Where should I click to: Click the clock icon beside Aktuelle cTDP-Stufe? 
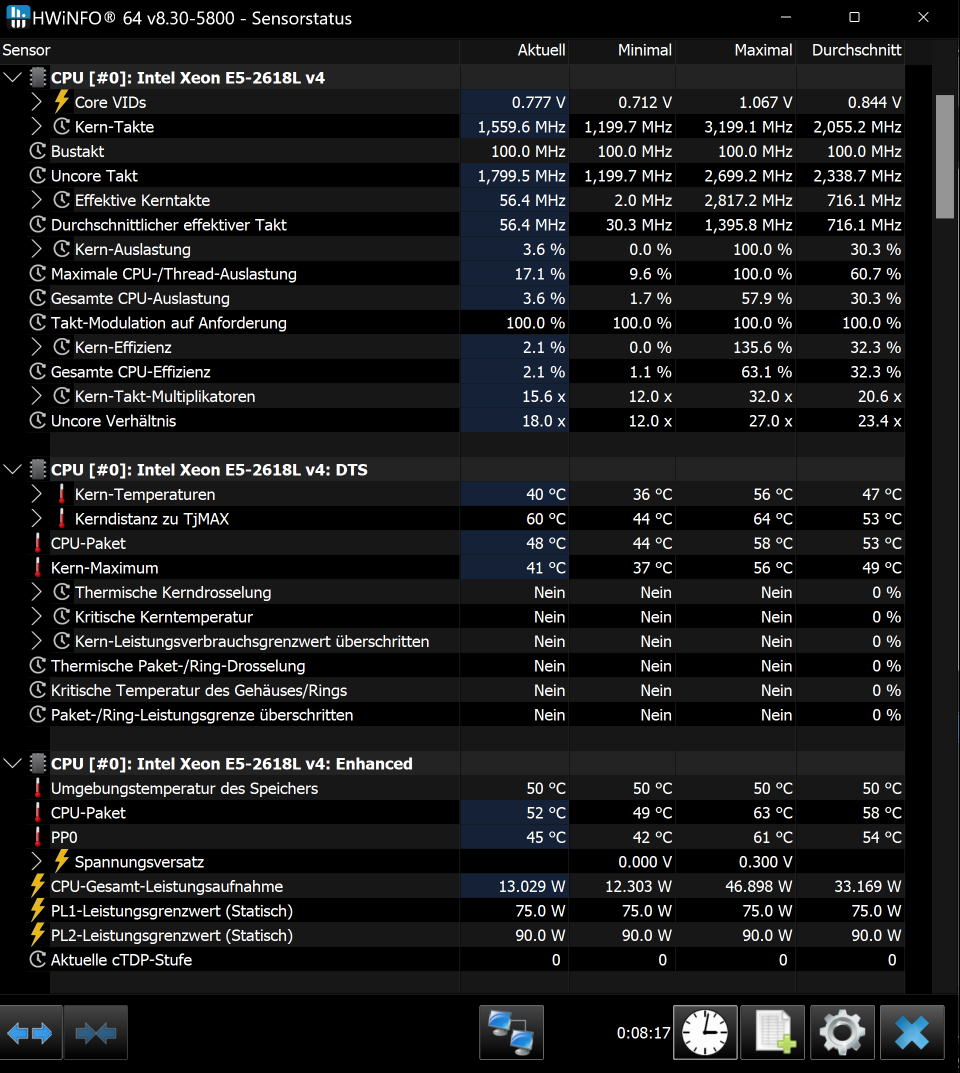click(x=38, y=959)
